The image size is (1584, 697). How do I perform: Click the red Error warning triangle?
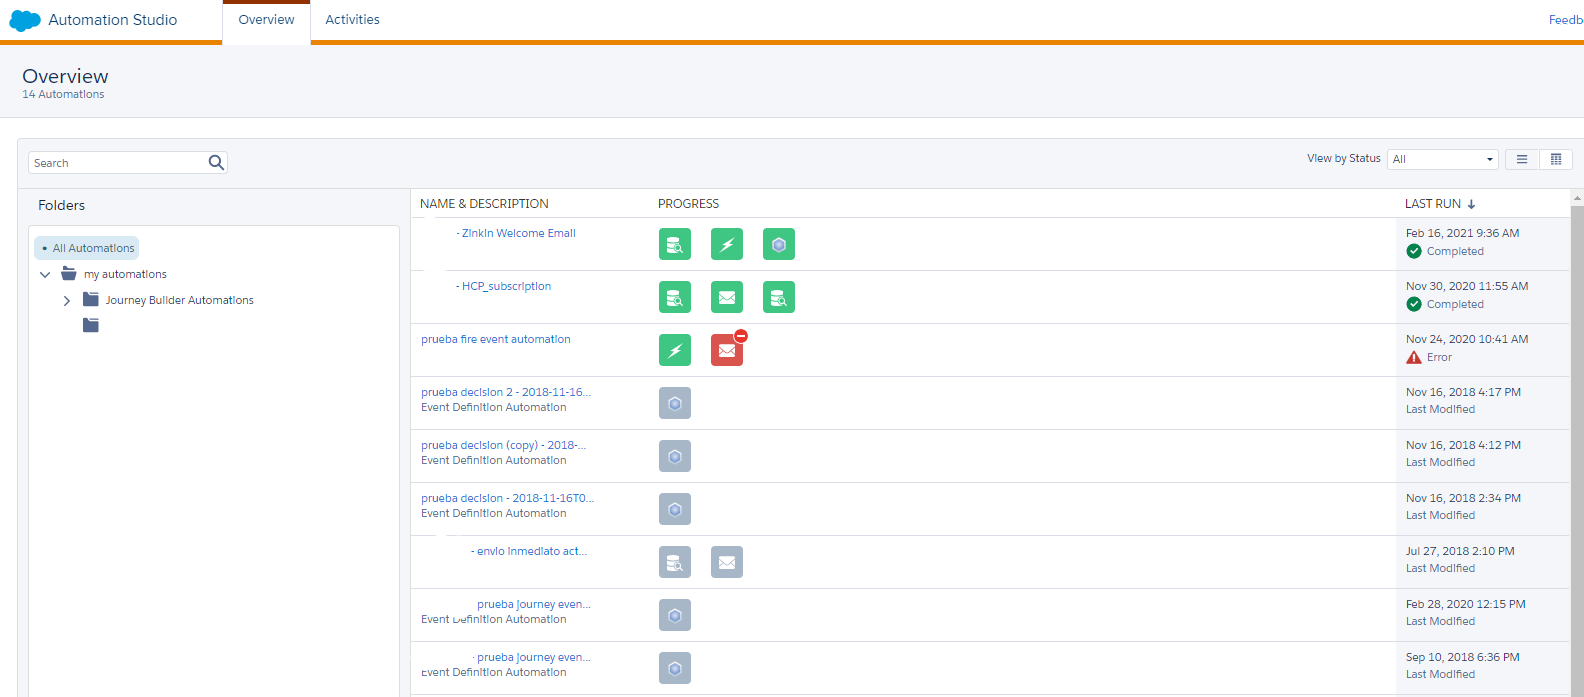pyautogui.click(x=1414, y=357)
